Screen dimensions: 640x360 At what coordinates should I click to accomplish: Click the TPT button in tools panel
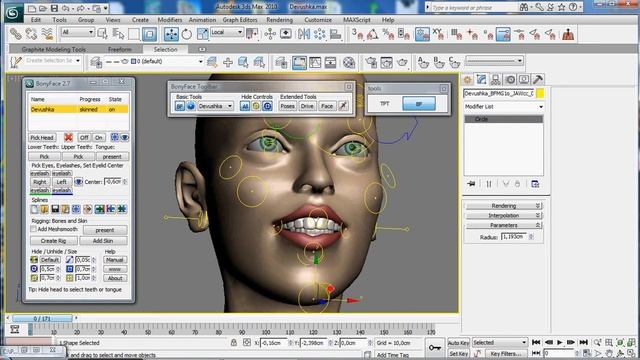coord(384,104)
